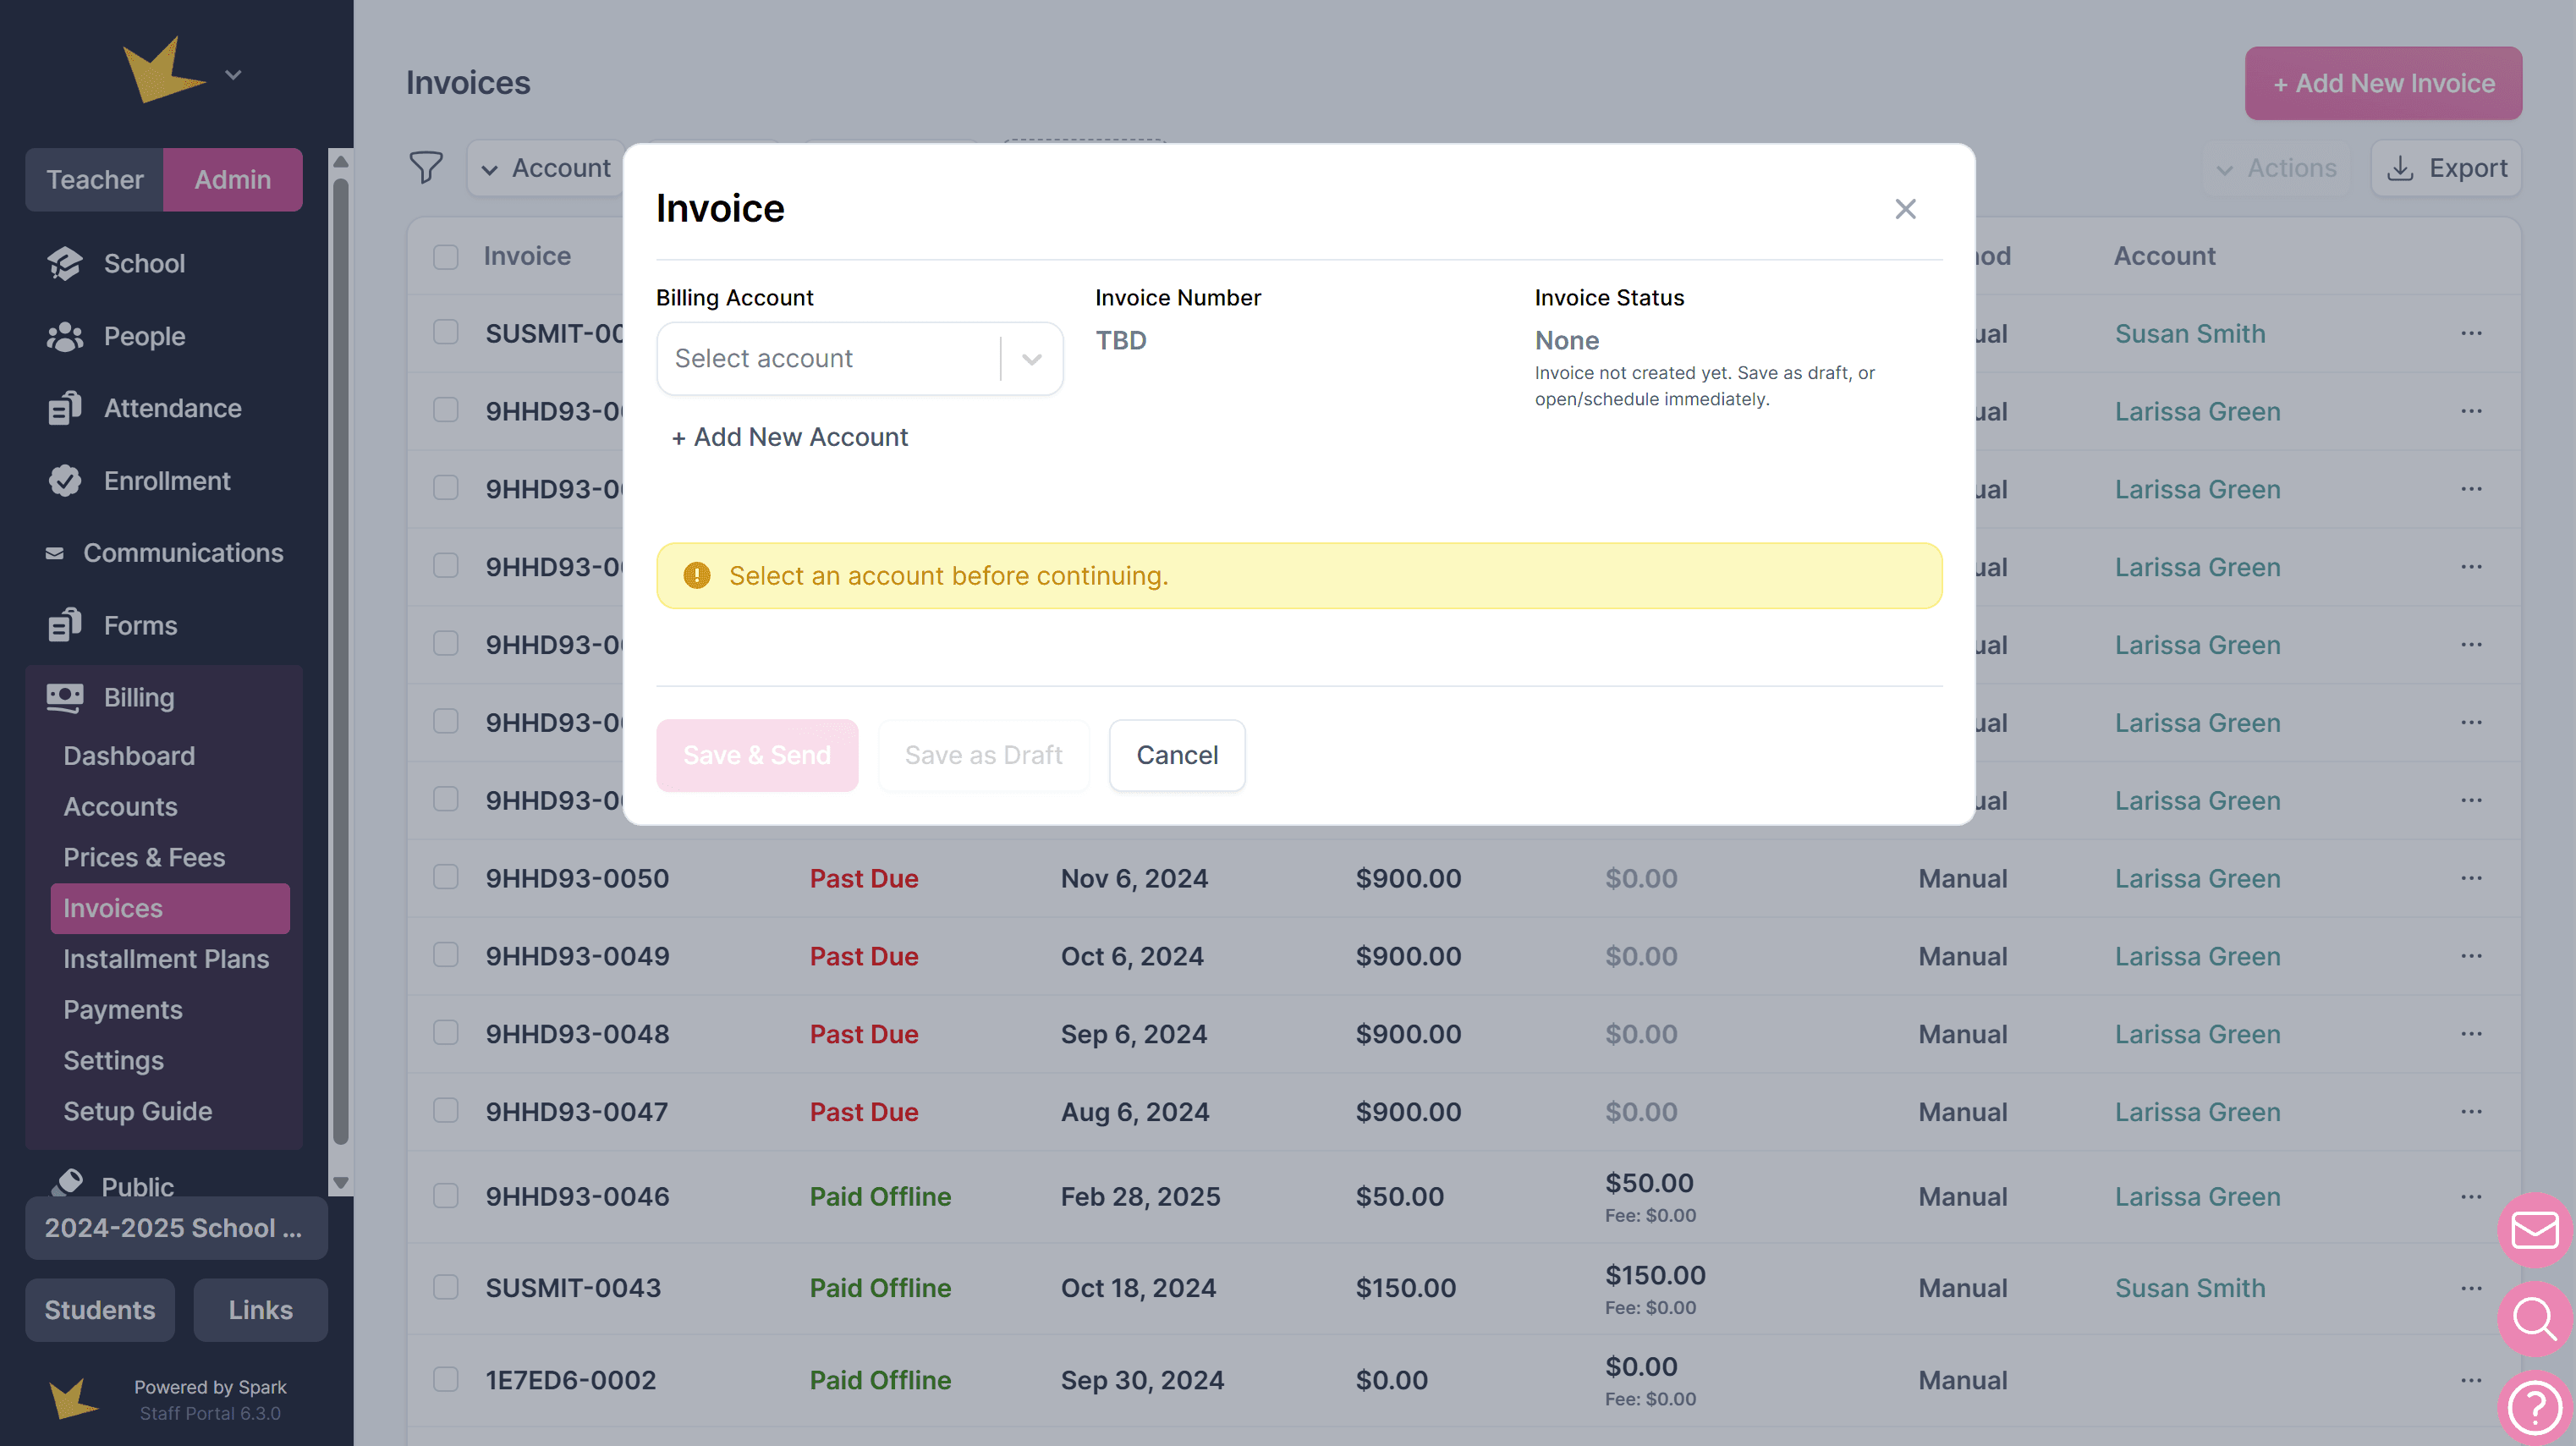Open the help question mark icon
The height and width of the screenshot is (1446, 2576).
point(2534,1408)
